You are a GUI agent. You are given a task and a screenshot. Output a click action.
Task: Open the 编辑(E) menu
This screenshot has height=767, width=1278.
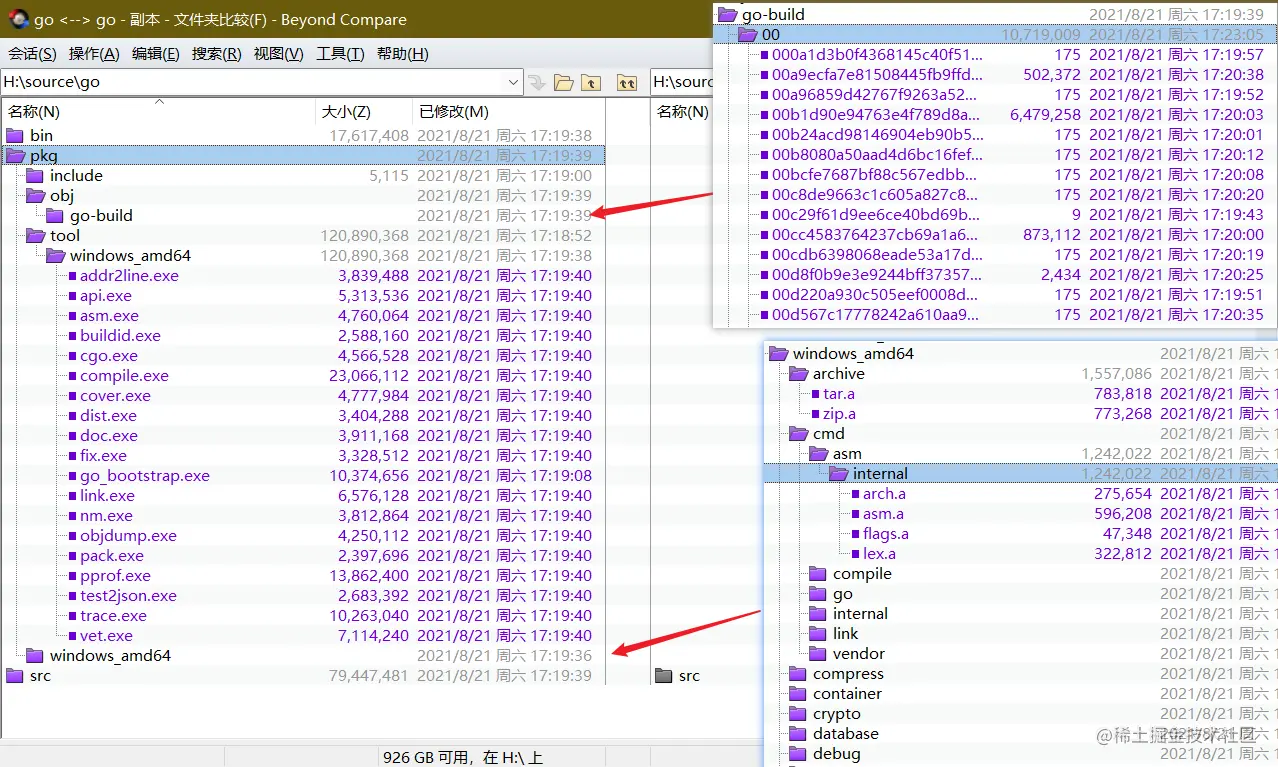[156, 54]
